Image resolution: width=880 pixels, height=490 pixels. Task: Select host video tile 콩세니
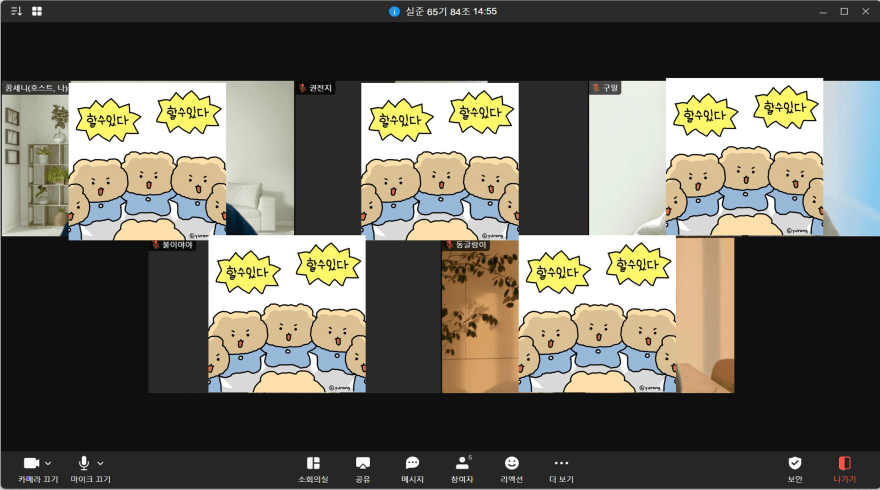click(148, 159)
